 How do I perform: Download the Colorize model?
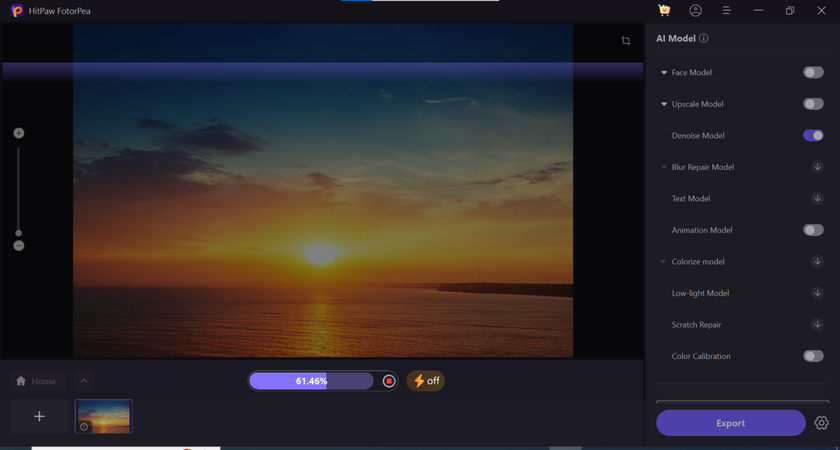click(x=818, y=261)
